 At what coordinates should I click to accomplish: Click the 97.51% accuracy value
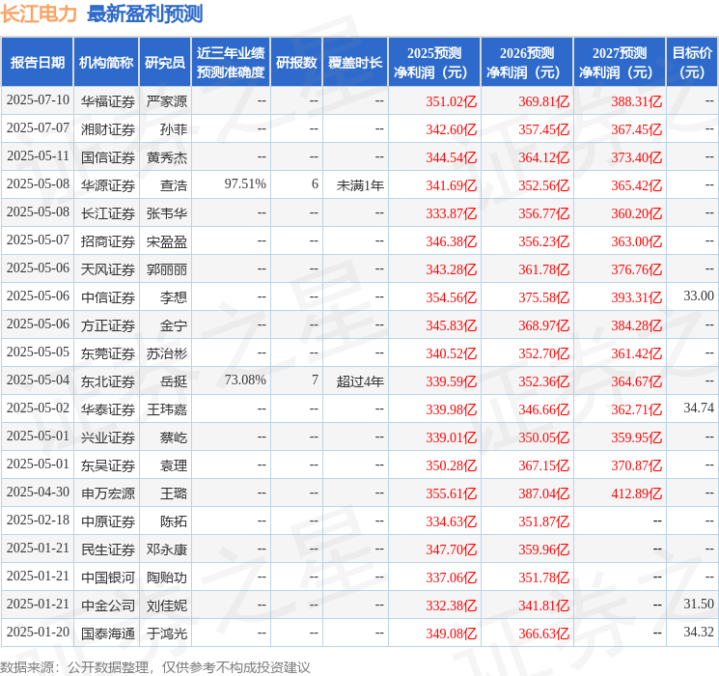[x=245, y=184]
